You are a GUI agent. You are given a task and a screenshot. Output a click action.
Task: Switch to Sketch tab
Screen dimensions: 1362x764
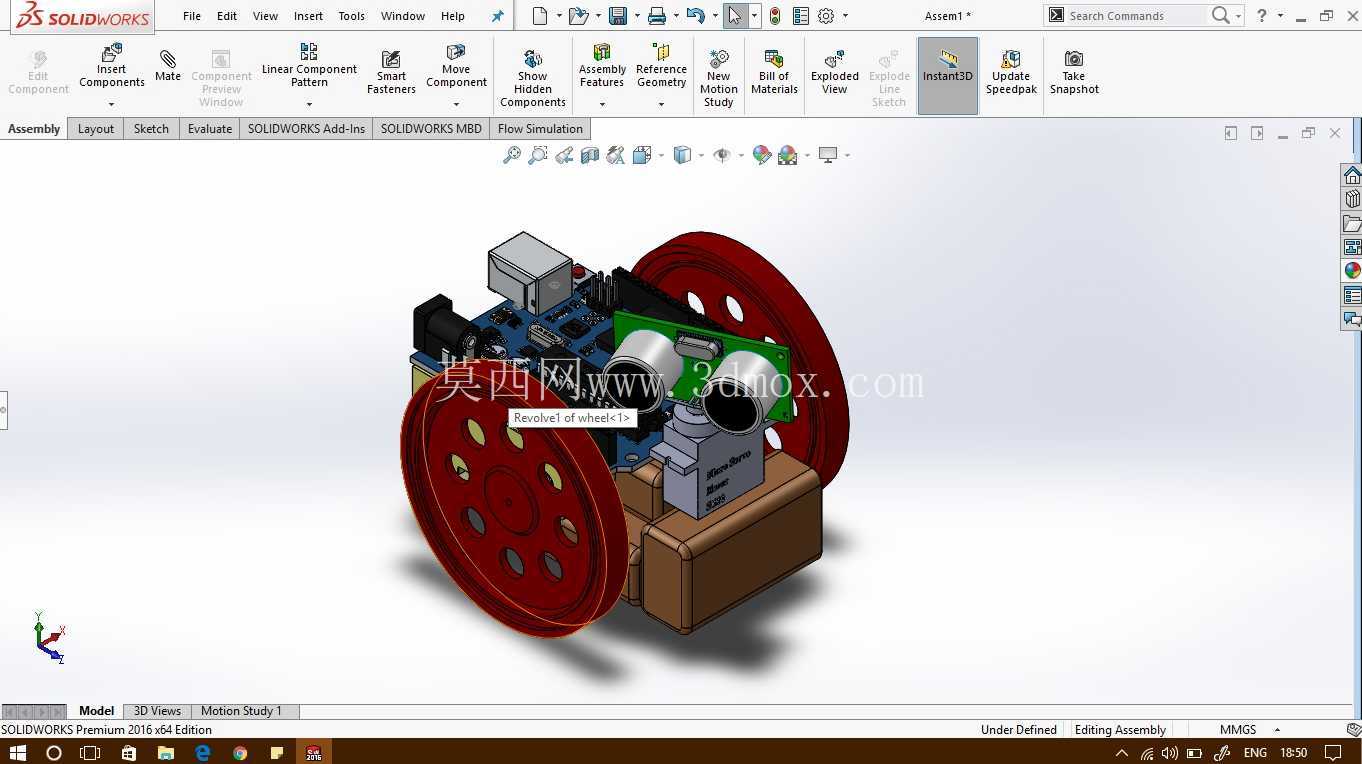coord(151,129)
